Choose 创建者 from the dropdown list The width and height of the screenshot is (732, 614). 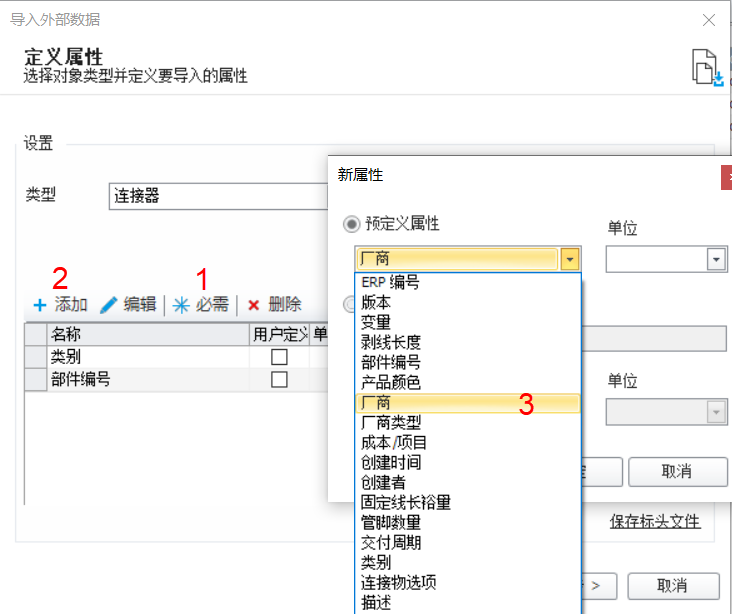468,483
